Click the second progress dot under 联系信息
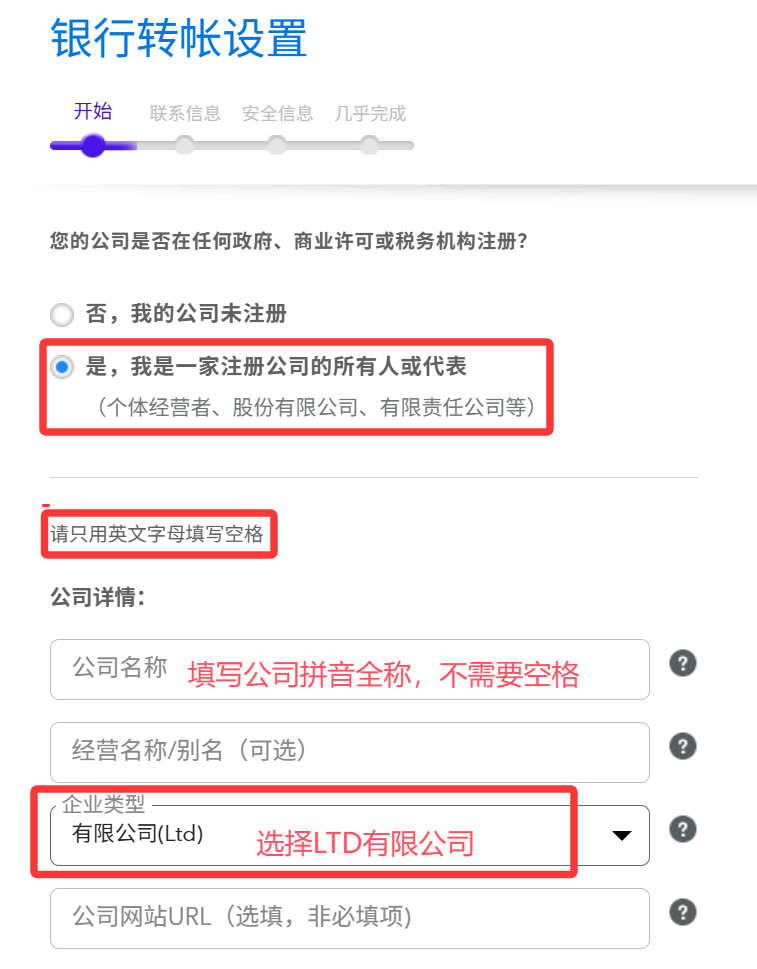This screenshot has height=969, width=757. coord(184,146)
